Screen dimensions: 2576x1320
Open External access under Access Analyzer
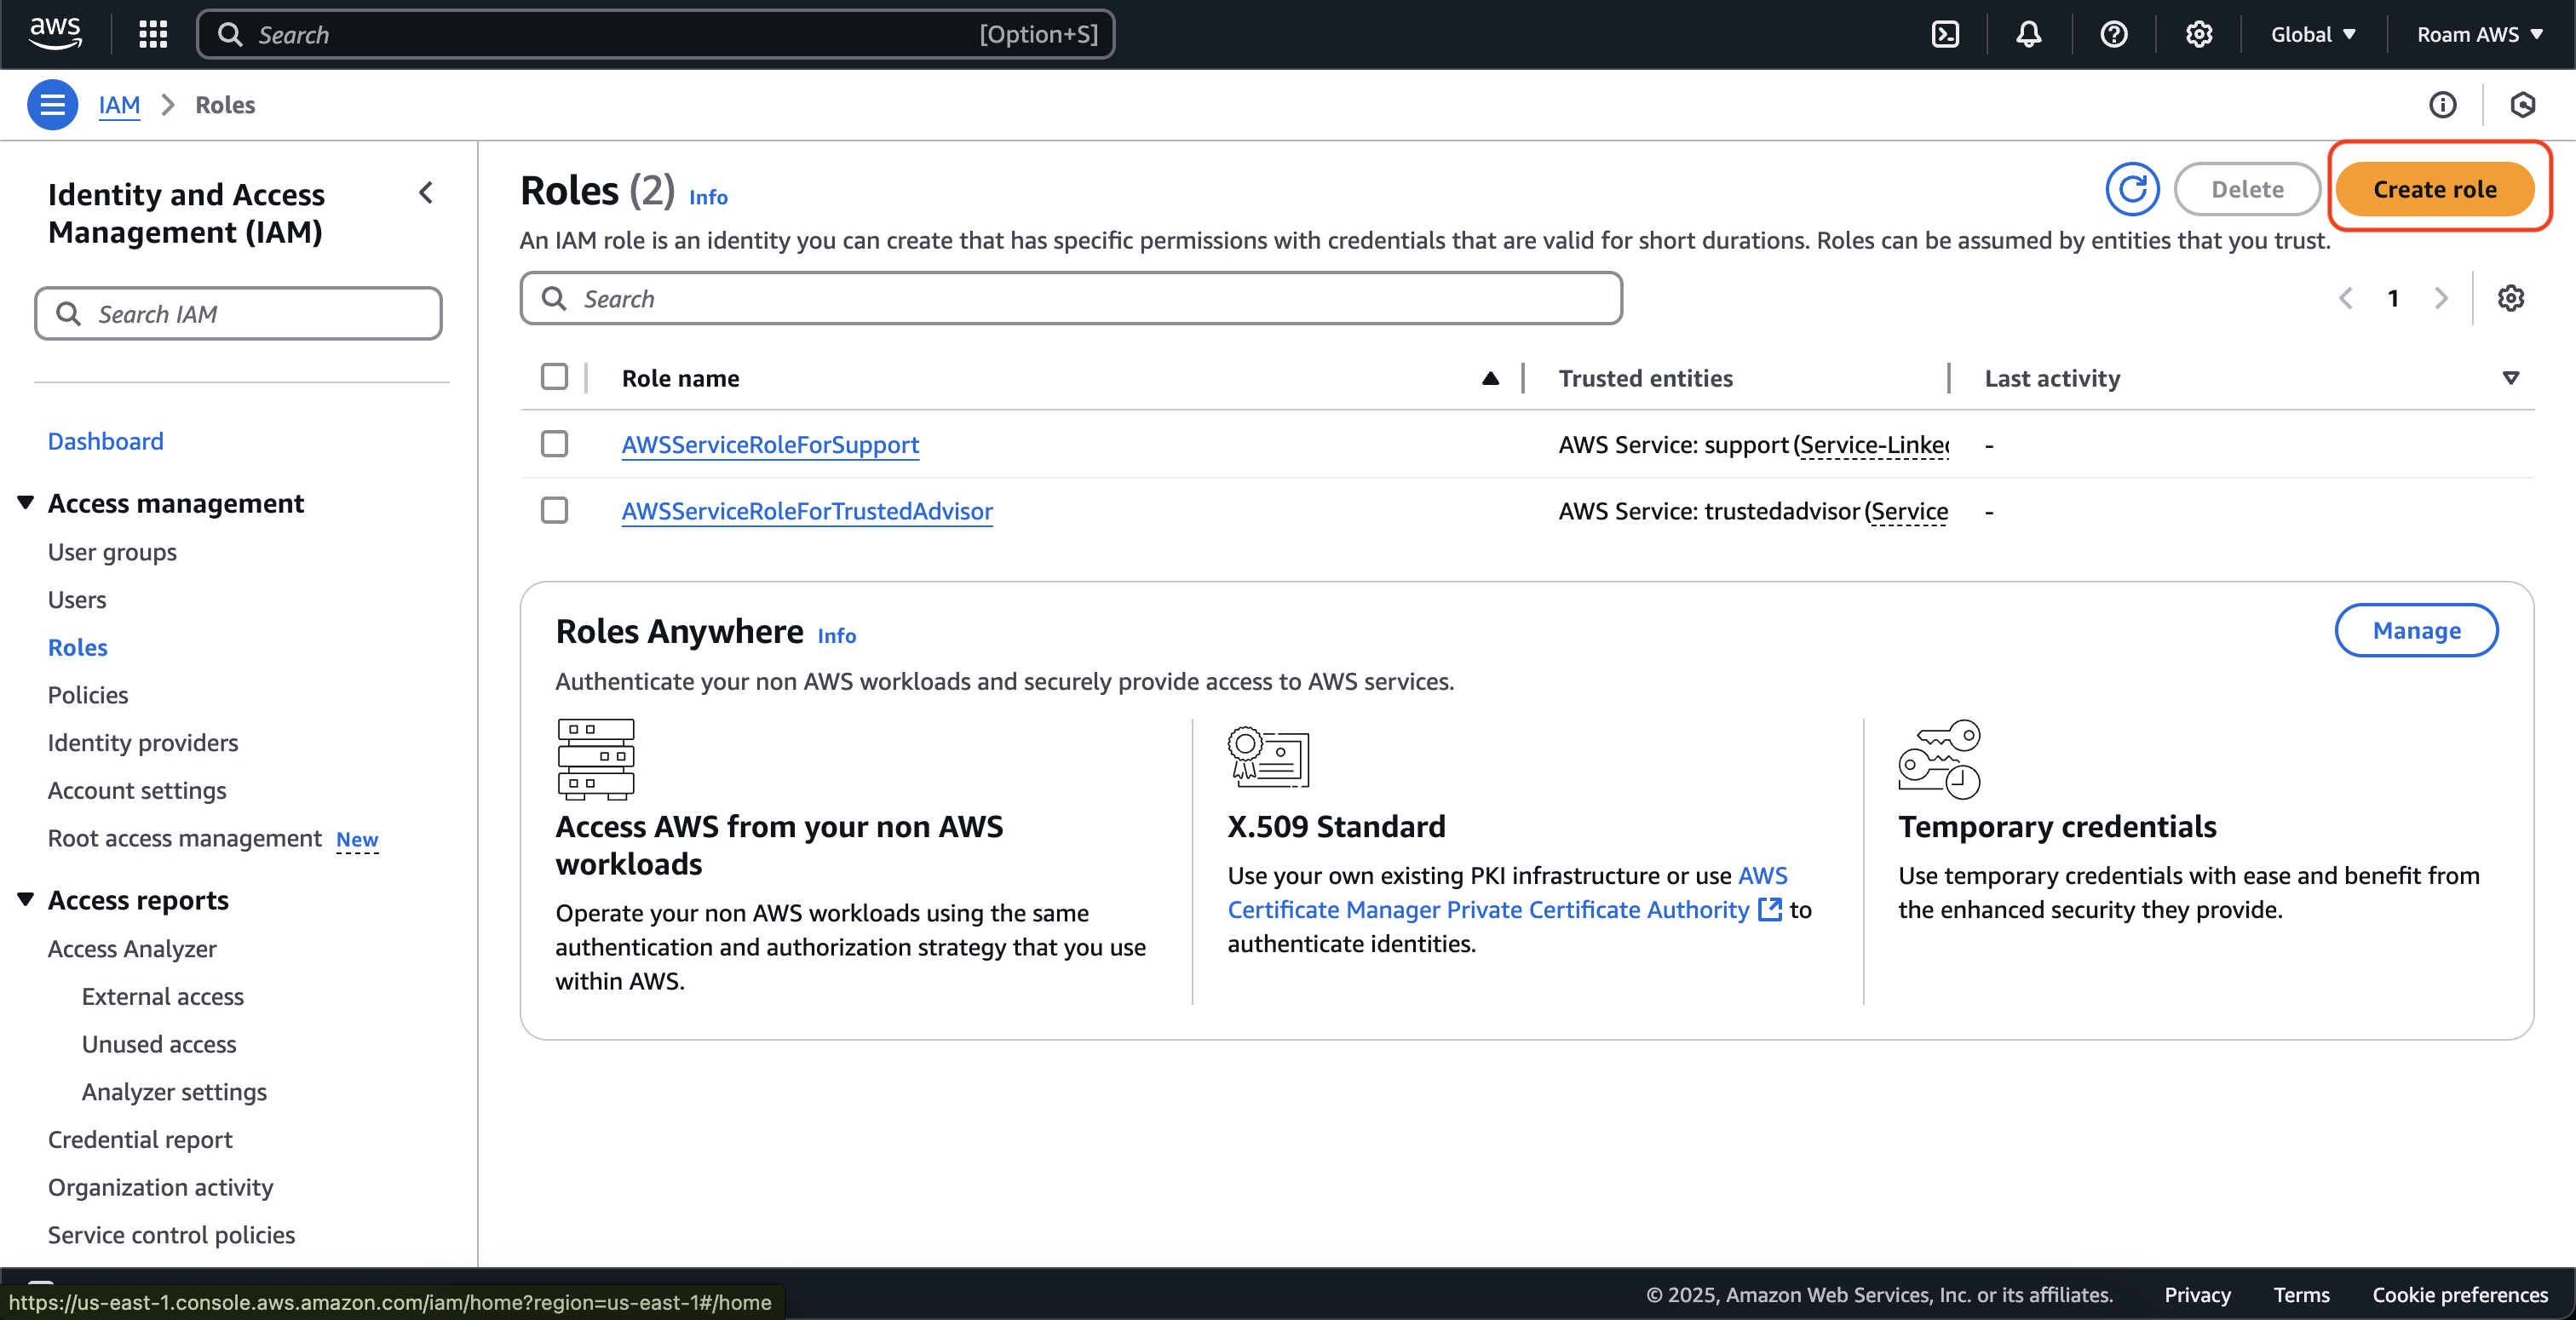click(x=163, y=996)
